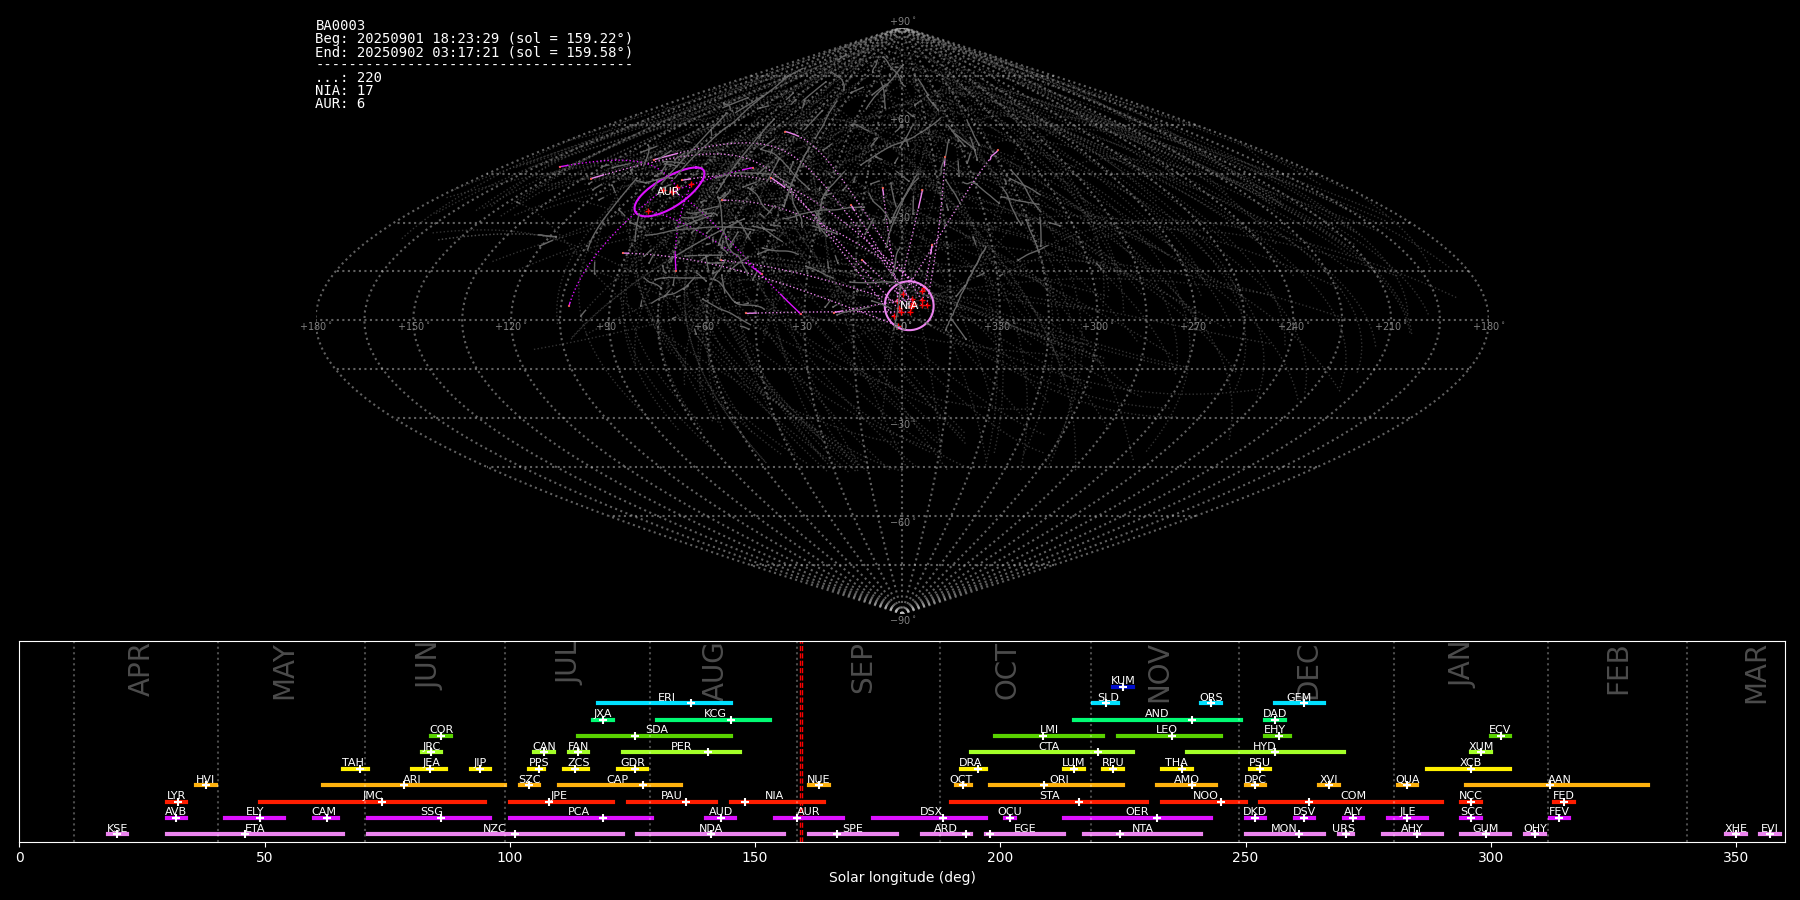Screen dimensions: 1800x900
Task: Click the AAN shower label
Action: (1560, 780)
